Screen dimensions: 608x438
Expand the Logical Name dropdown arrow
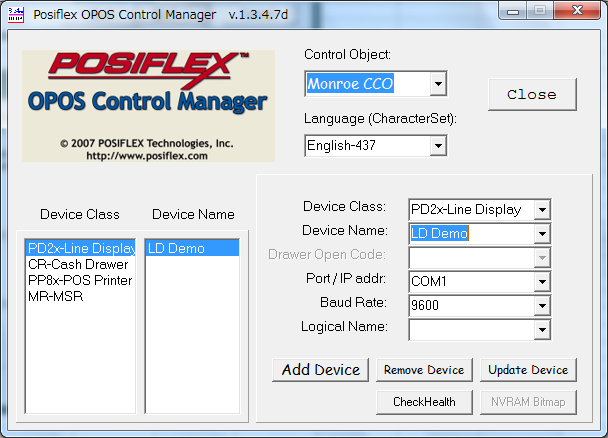542,329
